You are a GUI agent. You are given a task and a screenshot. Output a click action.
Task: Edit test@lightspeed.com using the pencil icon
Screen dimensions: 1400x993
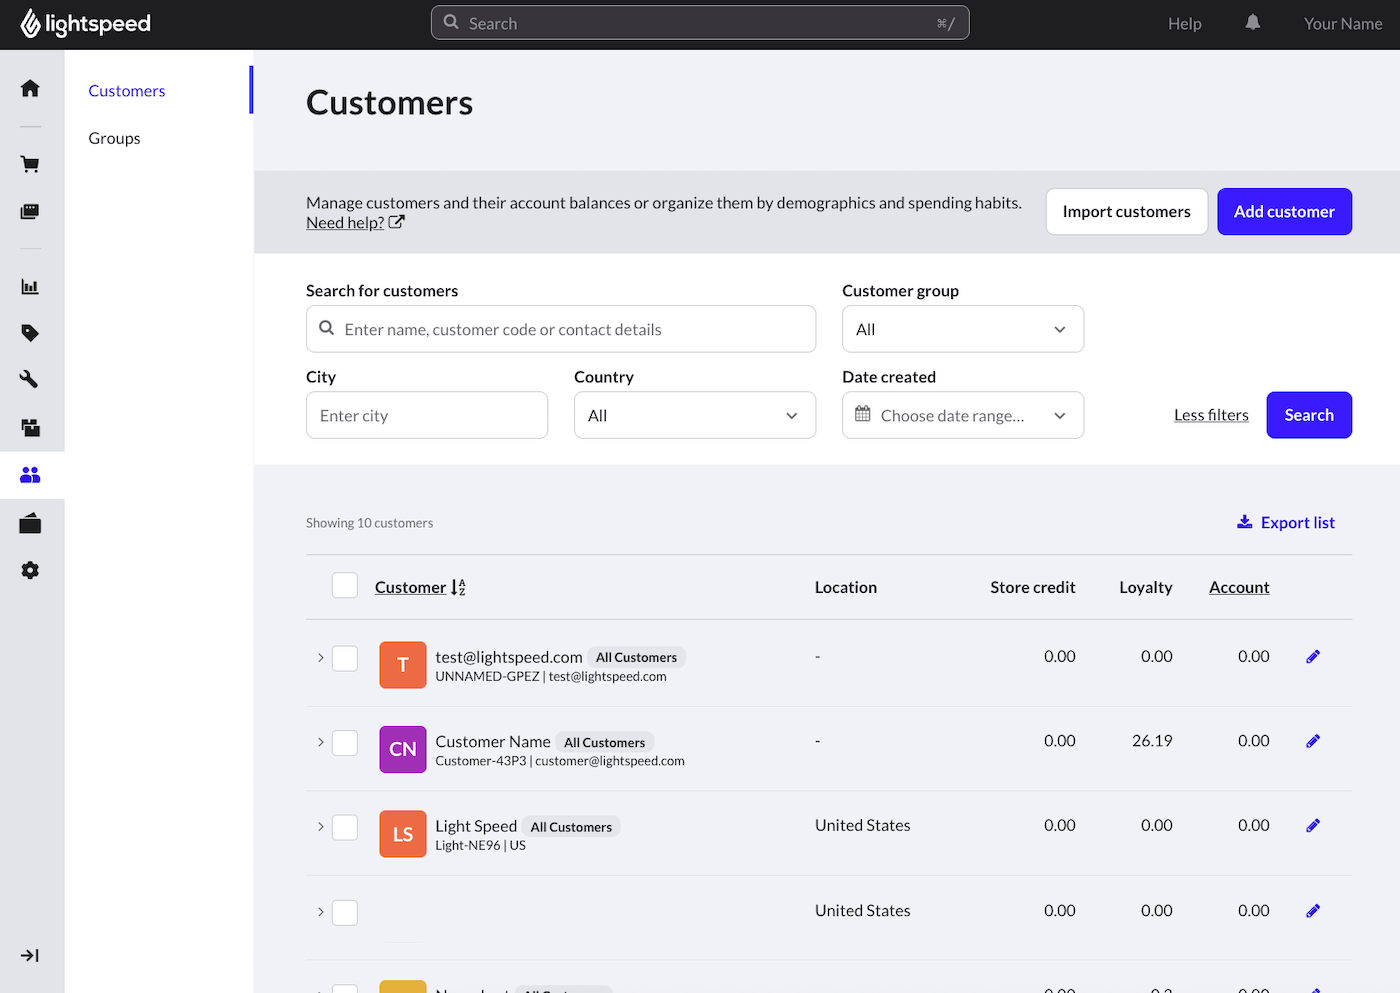click(x=1313, y=657)
